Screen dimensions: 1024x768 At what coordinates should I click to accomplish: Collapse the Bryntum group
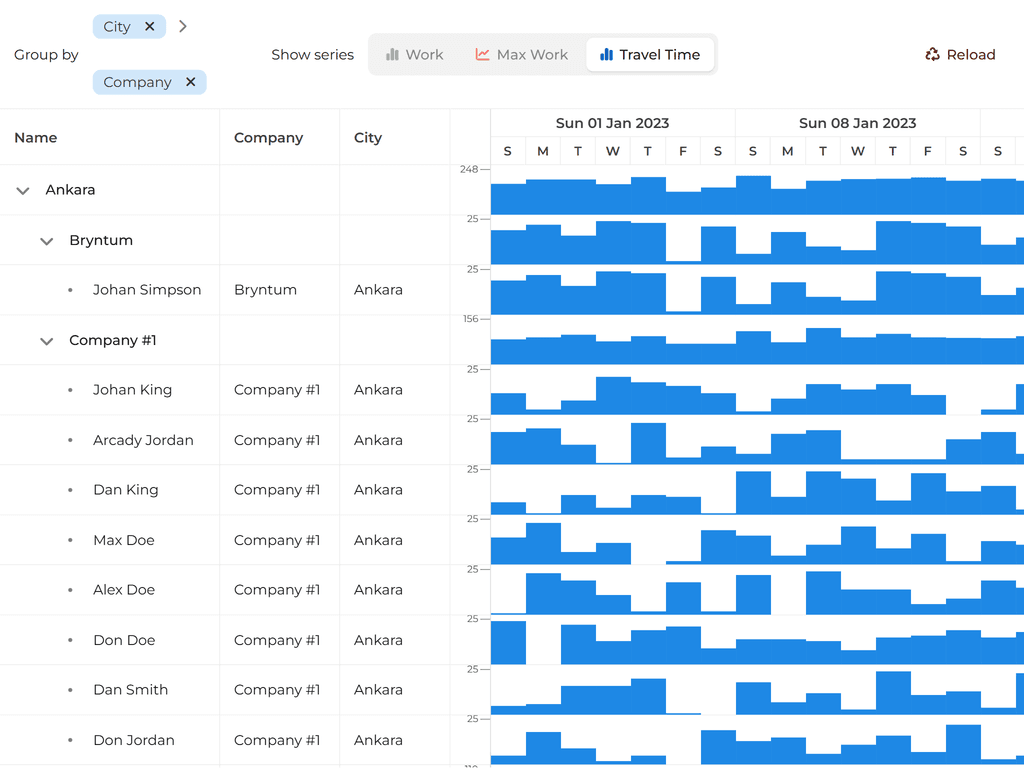click(x=46, y=240)
